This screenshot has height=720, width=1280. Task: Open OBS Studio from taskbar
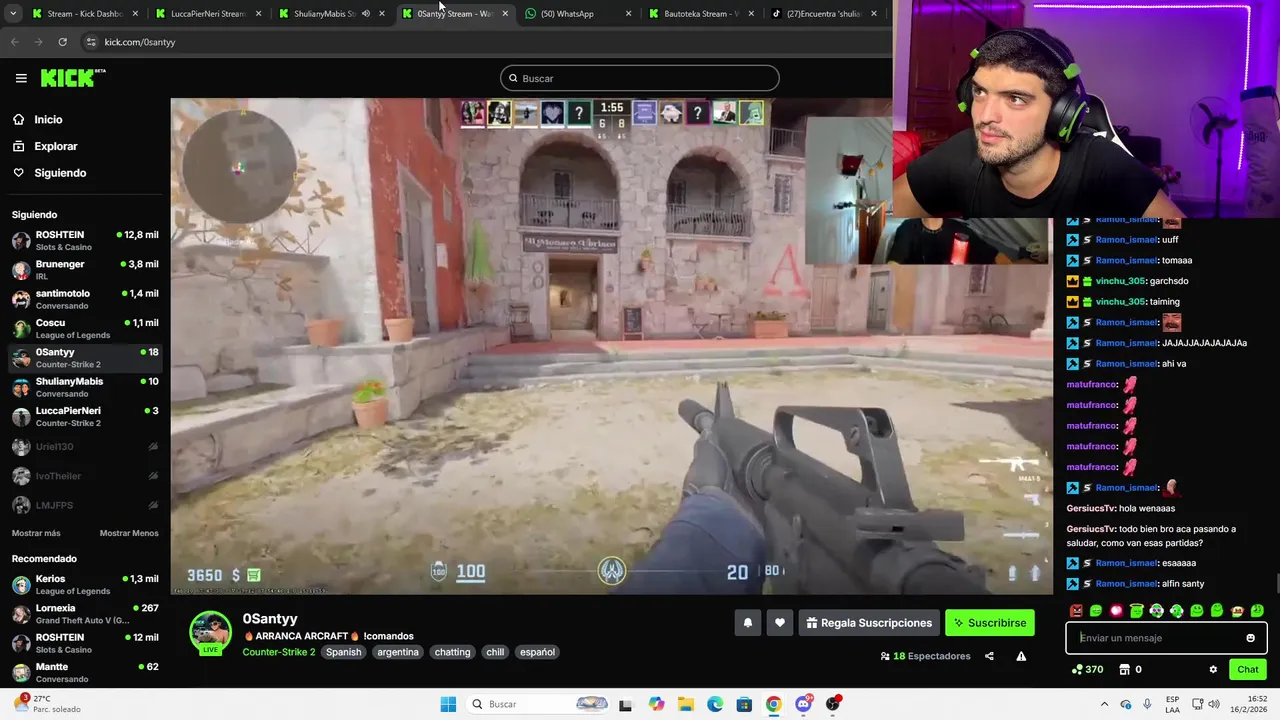coord(833,704)
